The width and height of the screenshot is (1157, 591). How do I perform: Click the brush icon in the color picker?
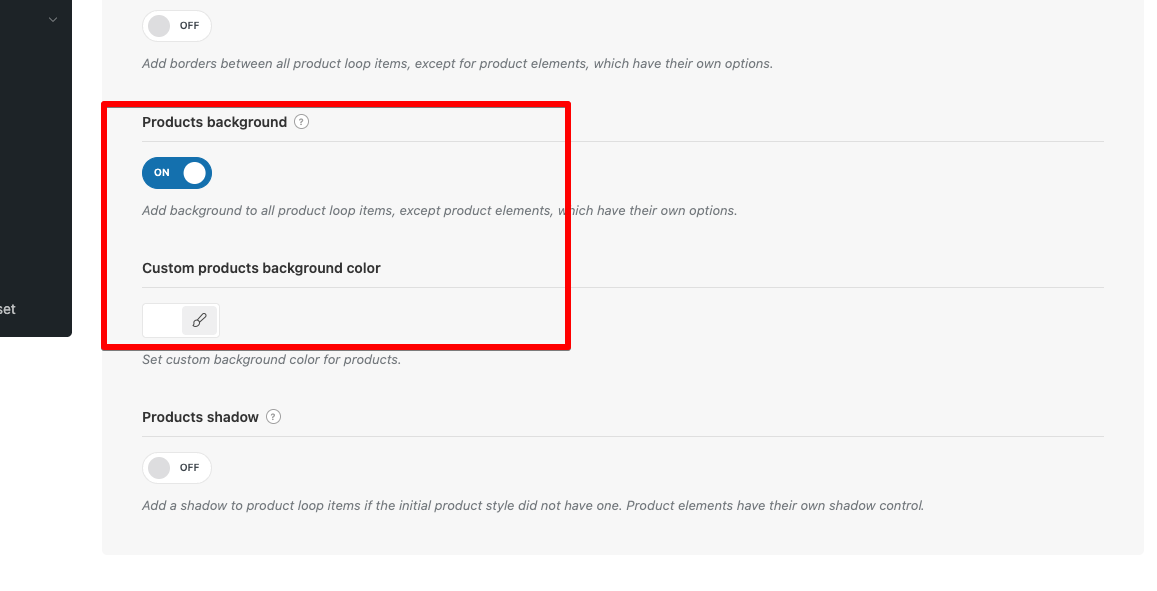pyautogui.click(x=199, y=320)
